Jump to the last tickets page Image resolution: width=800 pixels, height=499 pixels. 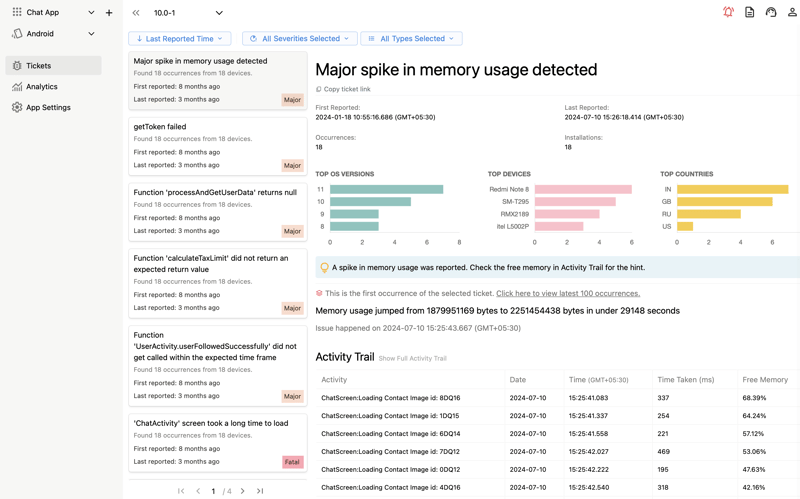coord(260,491)
